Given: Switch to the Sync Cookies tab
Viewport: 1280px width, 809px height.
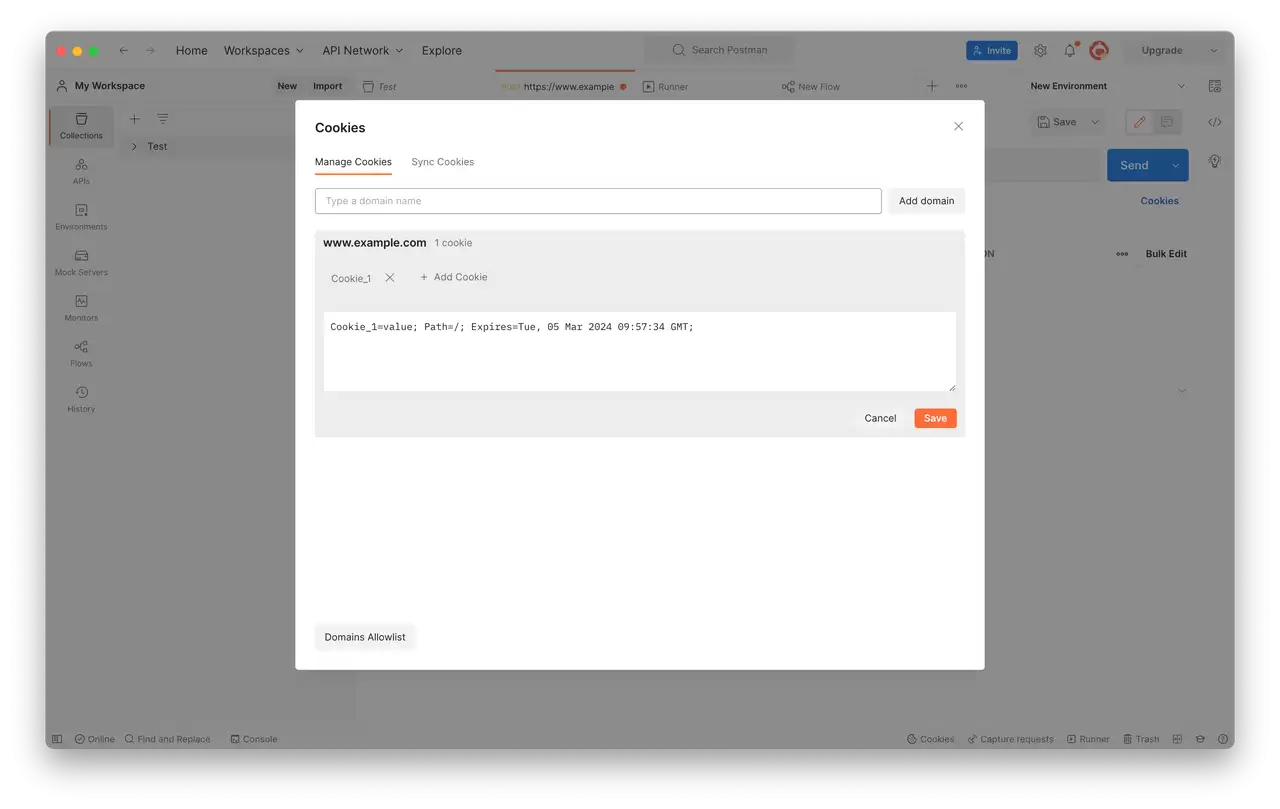Looking at the screenshot, I should coord(443,162).
